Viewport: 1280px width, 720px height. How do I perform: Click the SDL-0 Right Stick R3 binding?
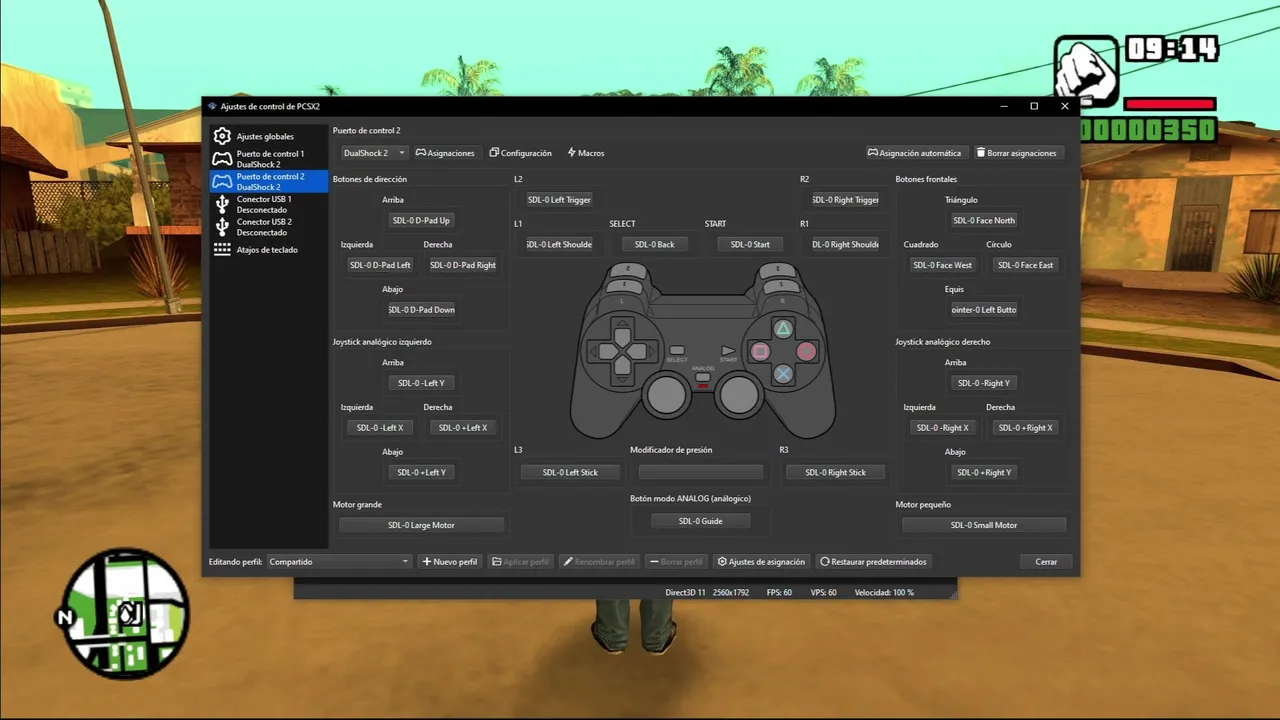point(836,472)
